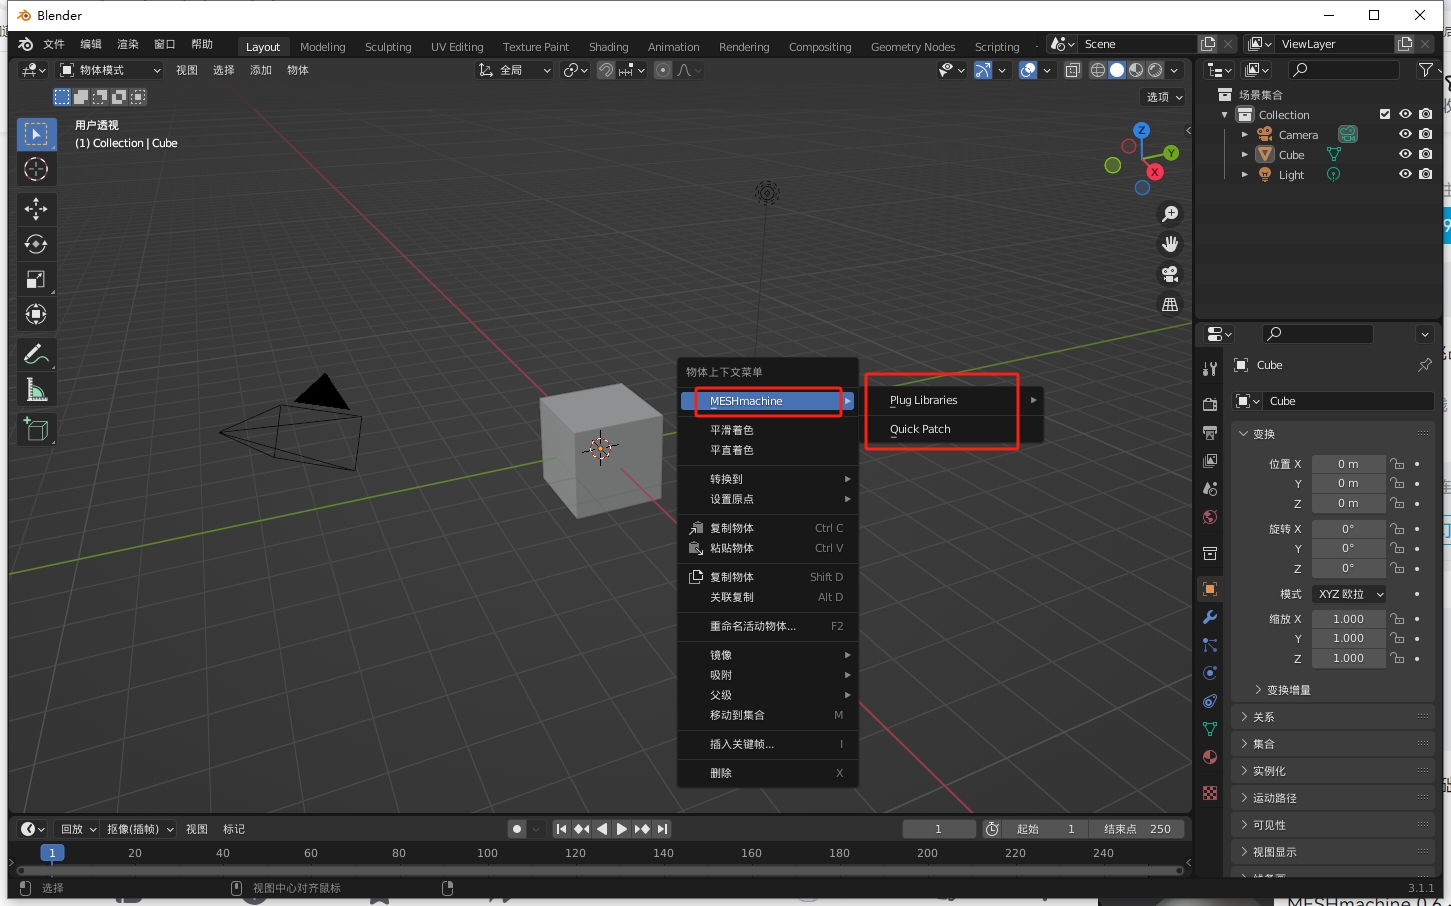Hide the Light in the outliner

click(1405, 174)
